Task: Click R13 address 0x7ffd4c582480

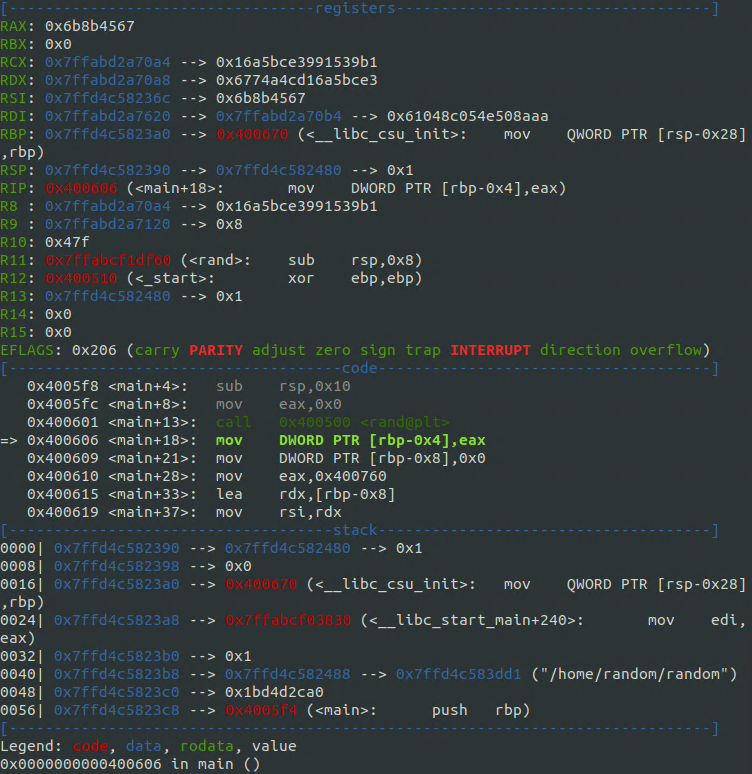Action: pyautogui.click(x=108, y=296)
